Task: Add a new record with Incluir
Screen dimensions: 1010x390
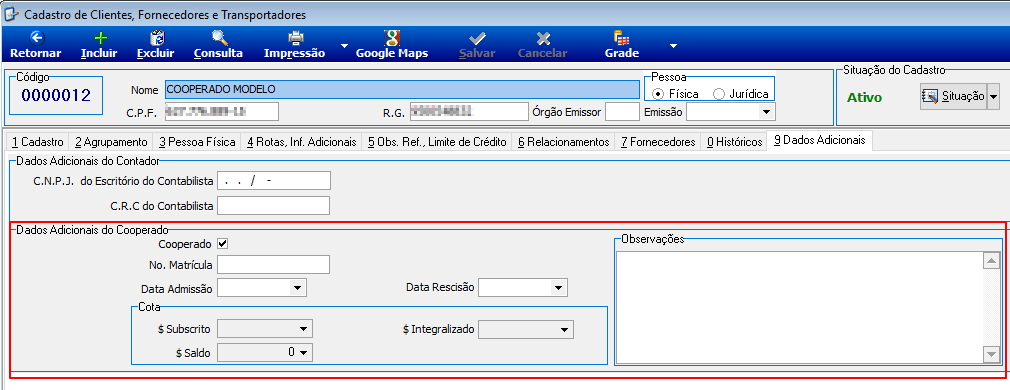Action: (99, 45)
